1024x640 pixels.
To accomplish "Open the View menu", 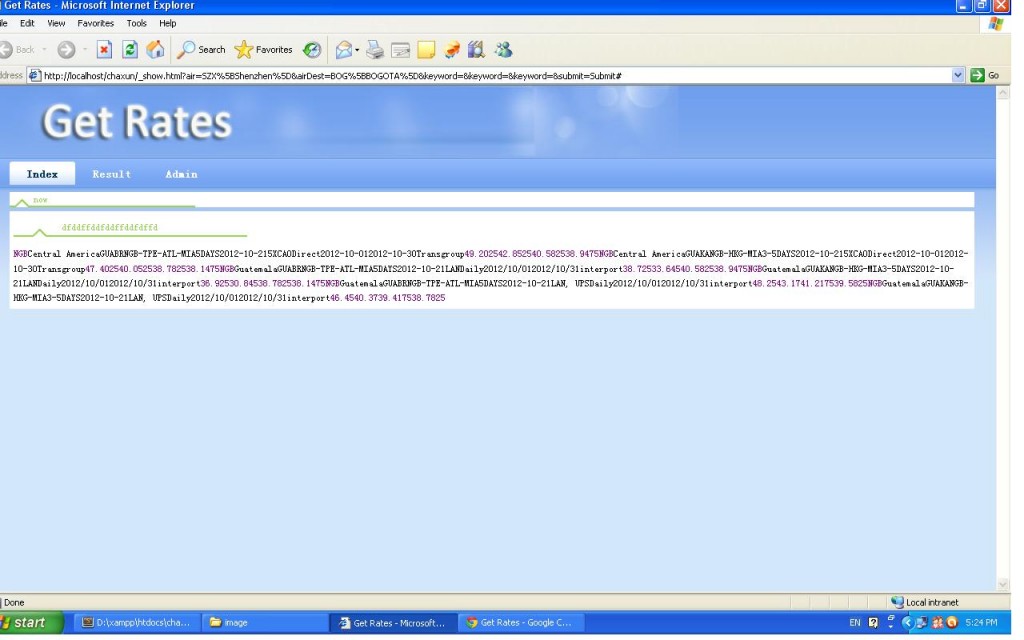I will (x=56, y=24).
